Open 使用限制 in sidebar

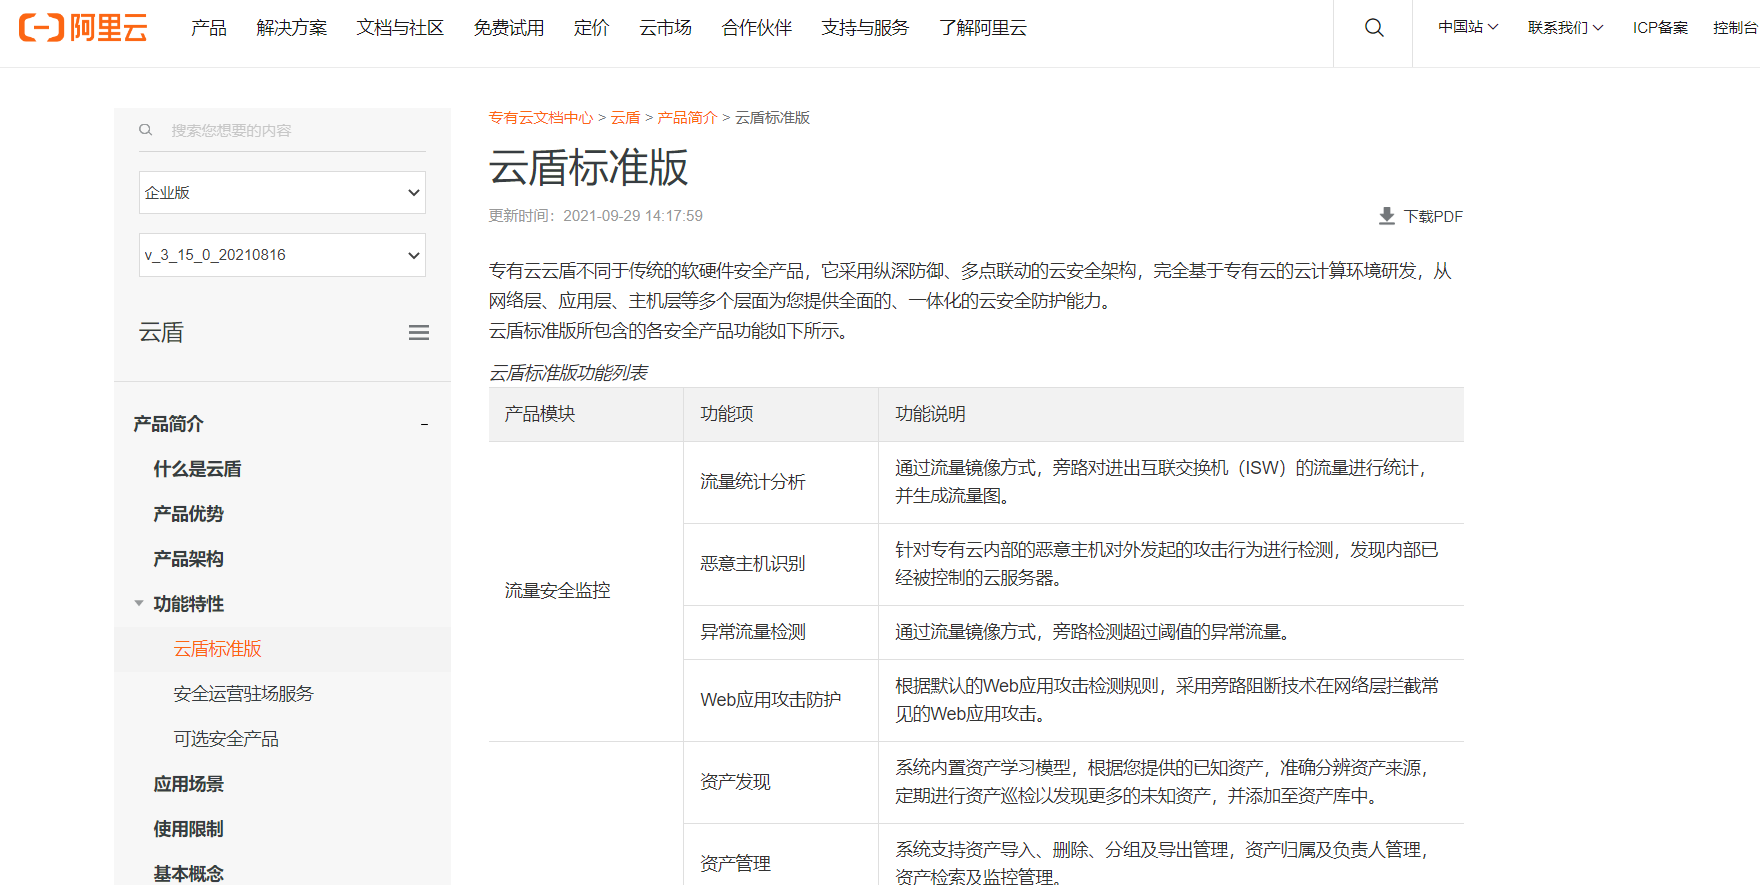click(188, 829)
